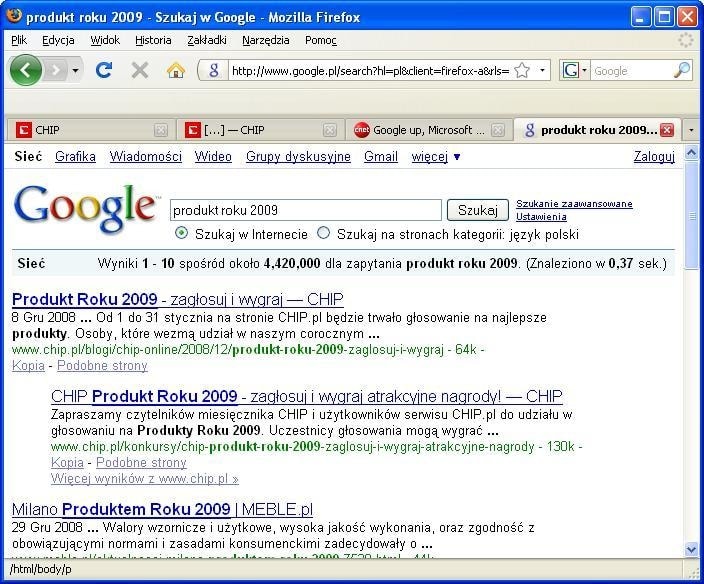Viewport: 704px width, 584px height.
Task: Select Szukaj w Internecie radio button
Action: pos(181,233)
